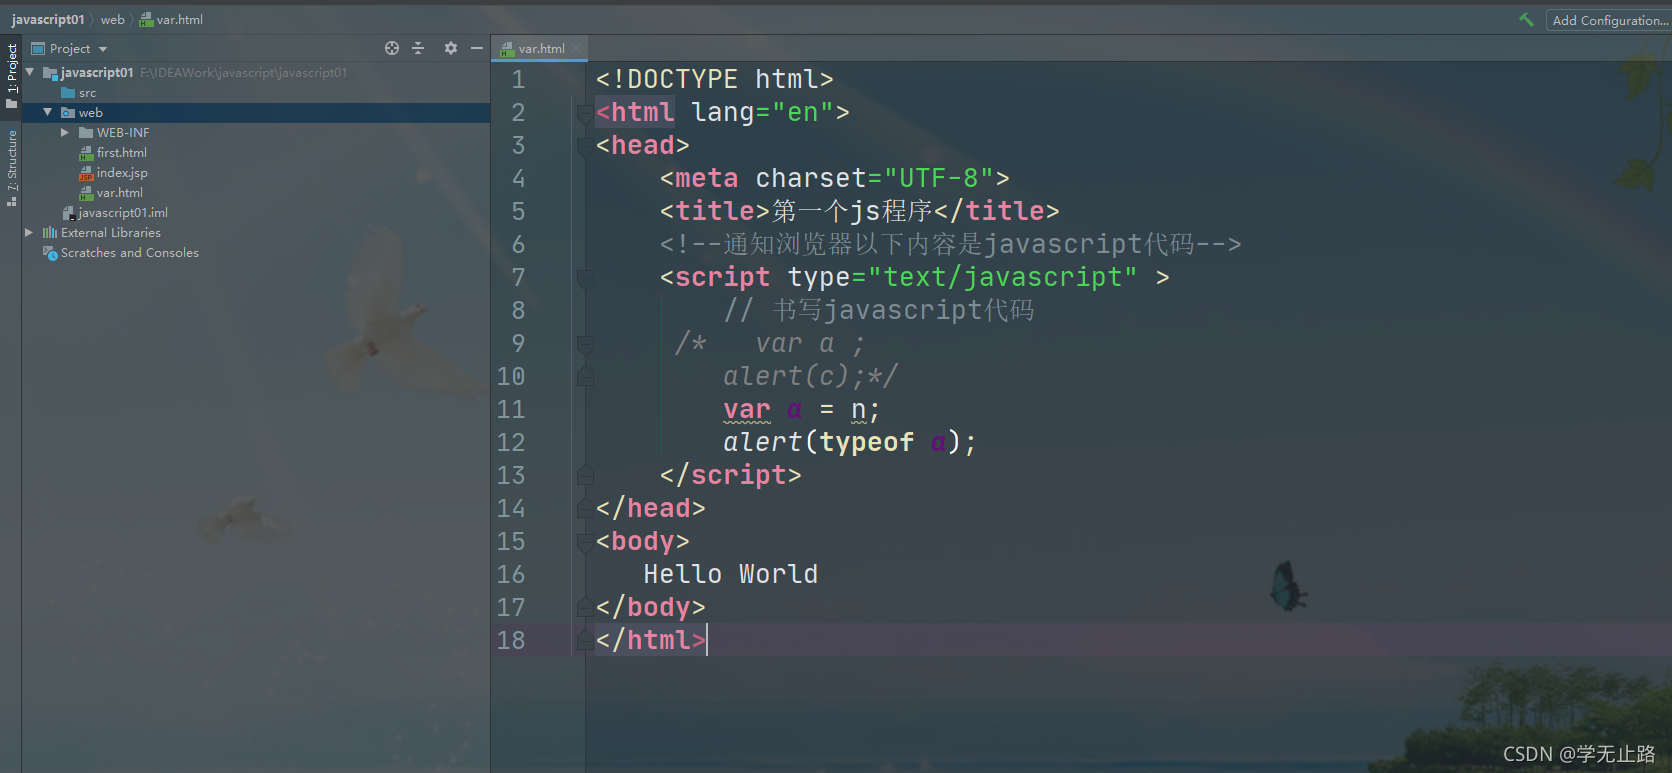Collapse the javascript01 project root
Screen dimensions: 1672x773
pyautogui.click(x=30, y=72)
